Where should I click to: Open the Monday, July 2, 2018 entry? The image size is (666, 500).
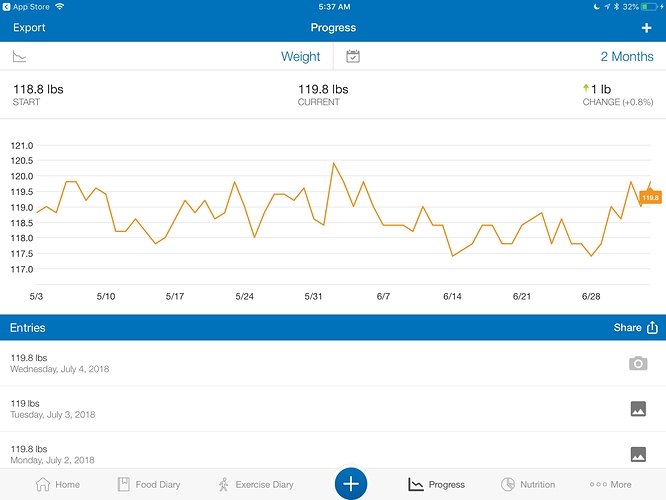coord(333,451)
